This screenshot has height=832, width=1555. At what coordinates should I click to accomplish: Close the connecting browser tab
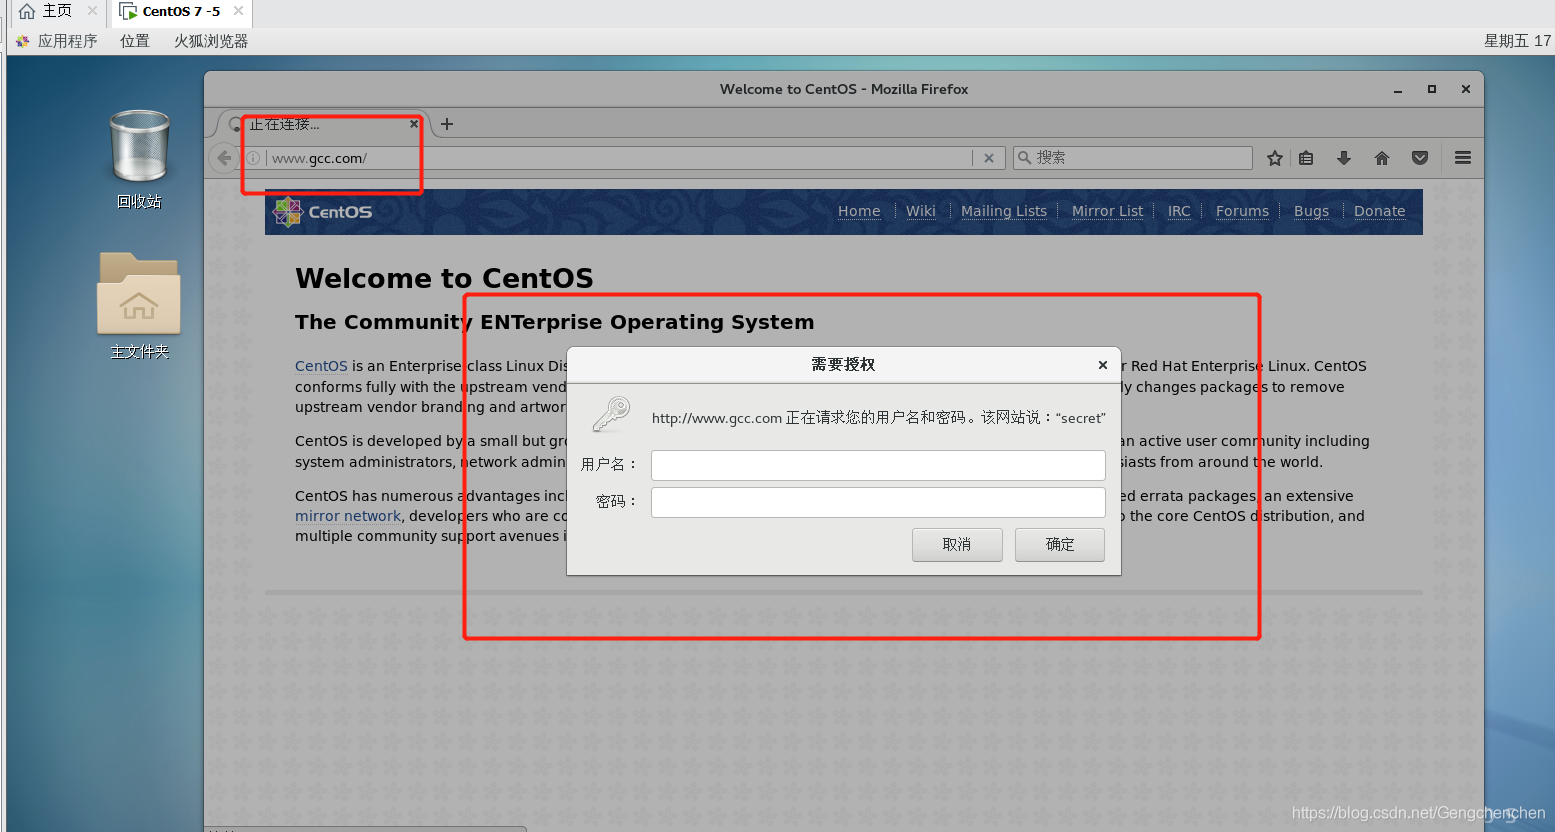(x=414, y=124)
